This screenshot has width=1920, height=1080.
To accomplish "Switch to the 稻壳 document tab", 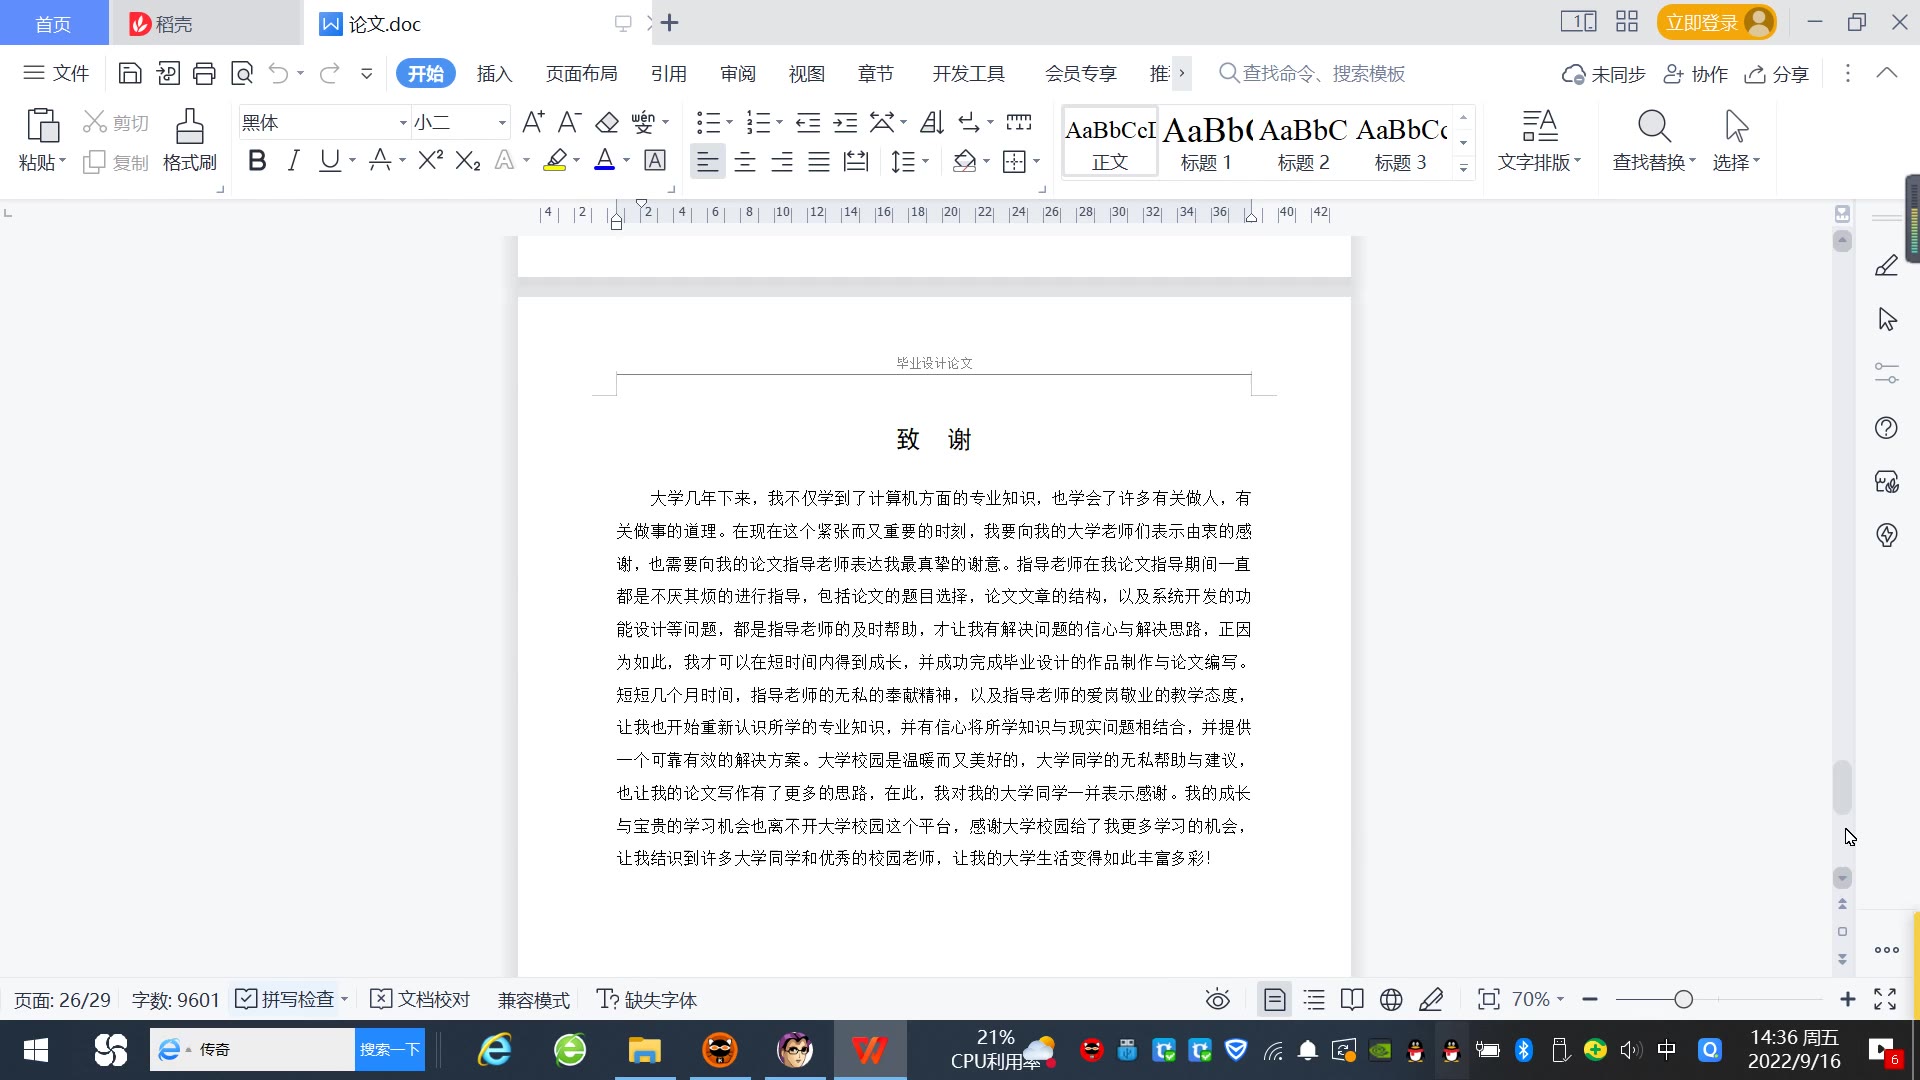I will click(205, 23).
